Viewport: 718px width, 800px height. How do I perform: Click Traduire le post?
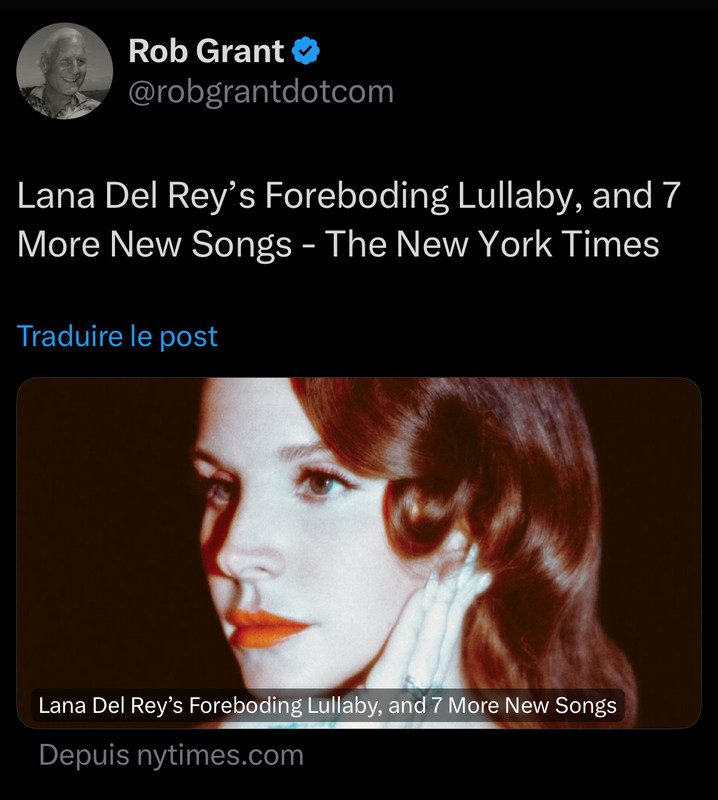(x=117, y=336)
